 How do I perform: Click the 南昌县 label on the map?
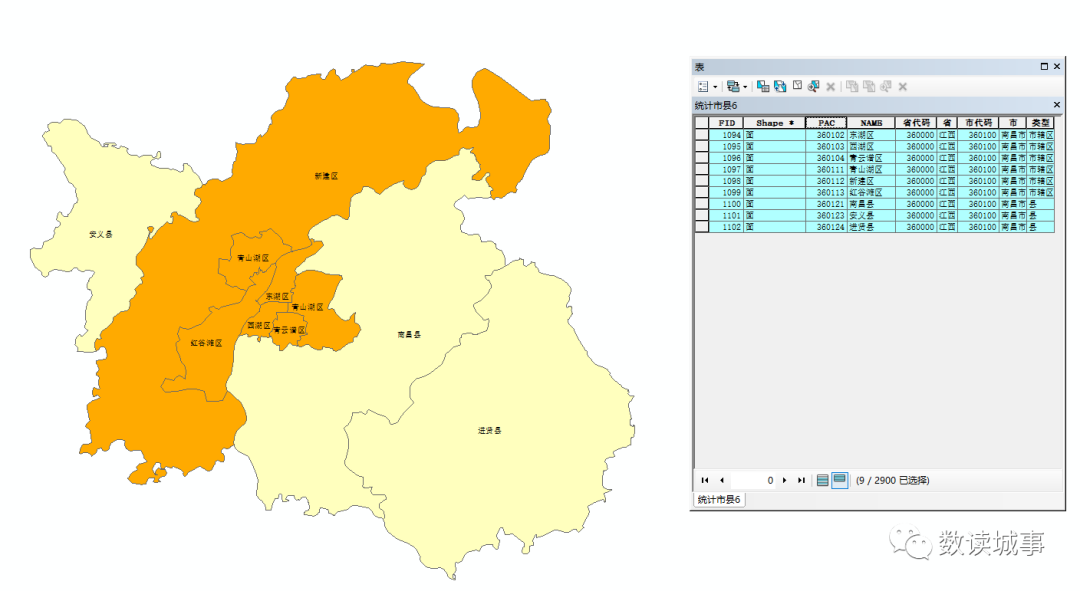(x=408, y=335)
